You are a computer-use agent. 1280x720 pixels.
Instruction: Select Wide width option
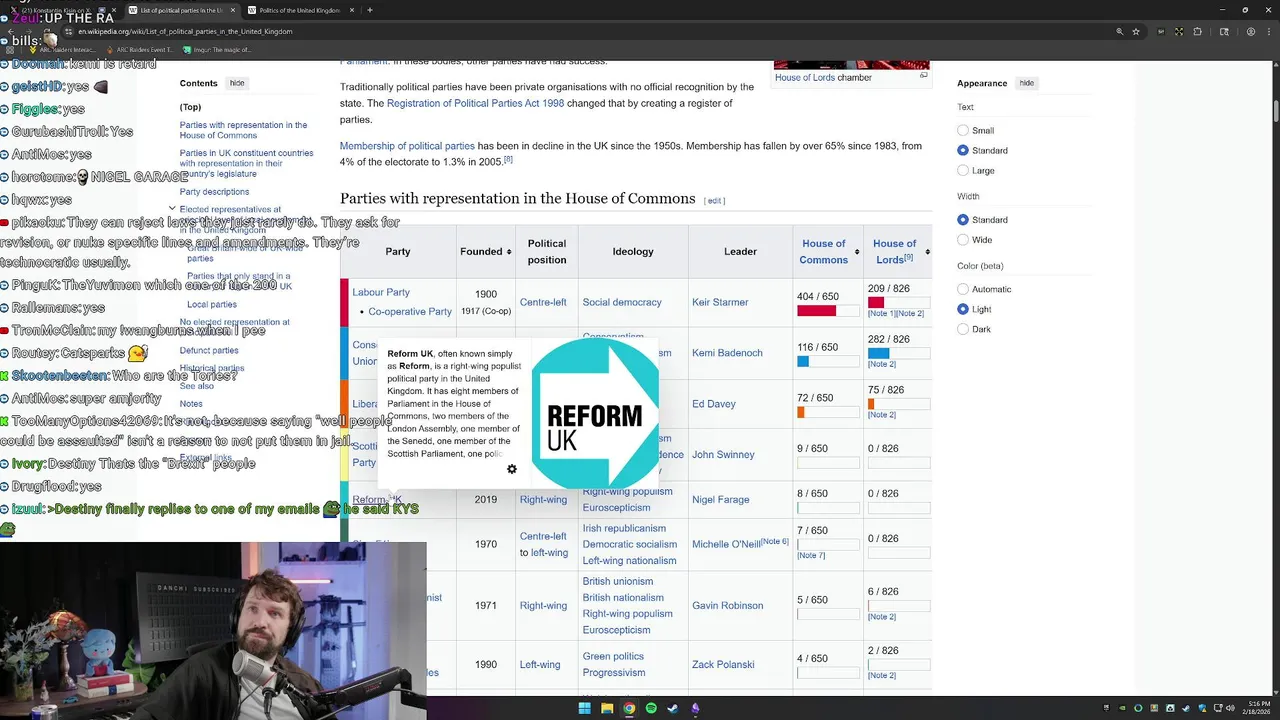pos(963,239)
